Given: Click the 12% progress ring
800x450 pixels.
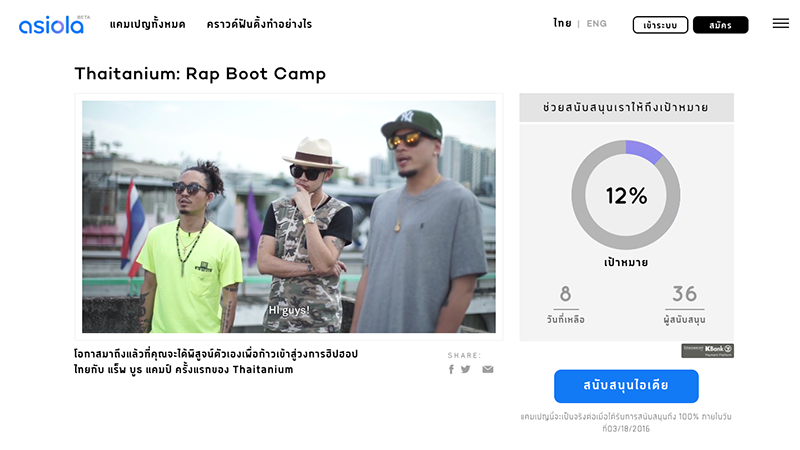Looking at the screenshot, I should [626, 195].
